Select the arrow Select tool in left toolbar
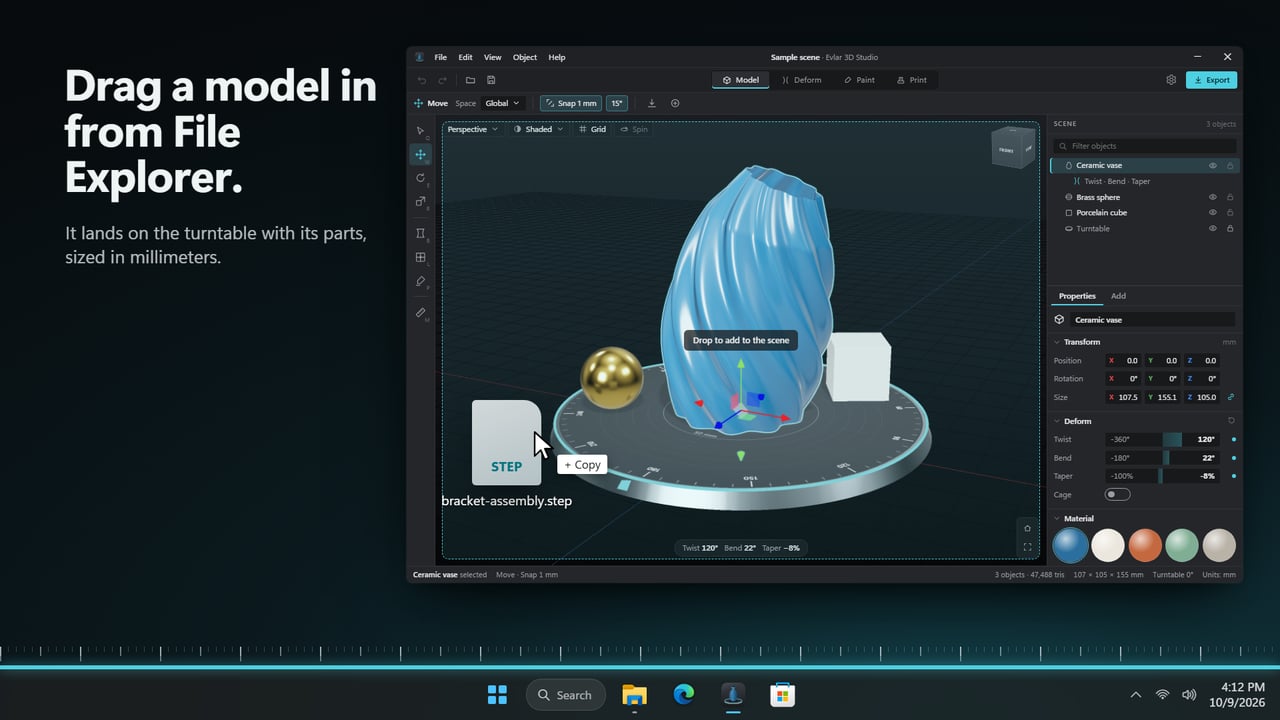1280x720 pixels. (420, 131)
